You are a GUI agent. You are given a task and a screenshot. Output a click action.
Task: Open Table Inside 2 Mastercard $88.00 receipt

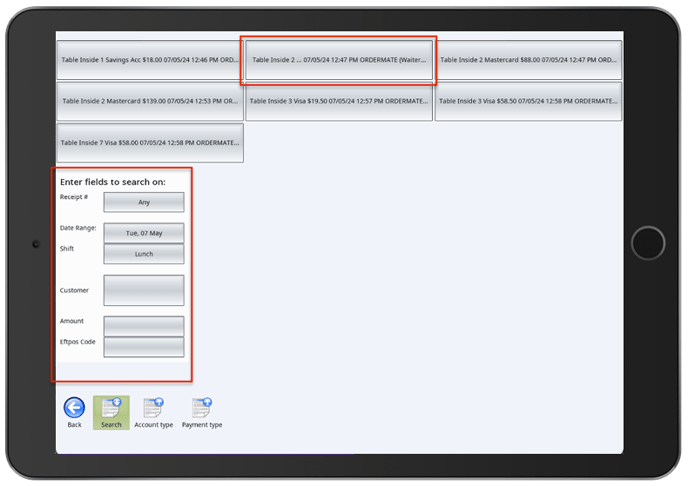pos(528,60)
